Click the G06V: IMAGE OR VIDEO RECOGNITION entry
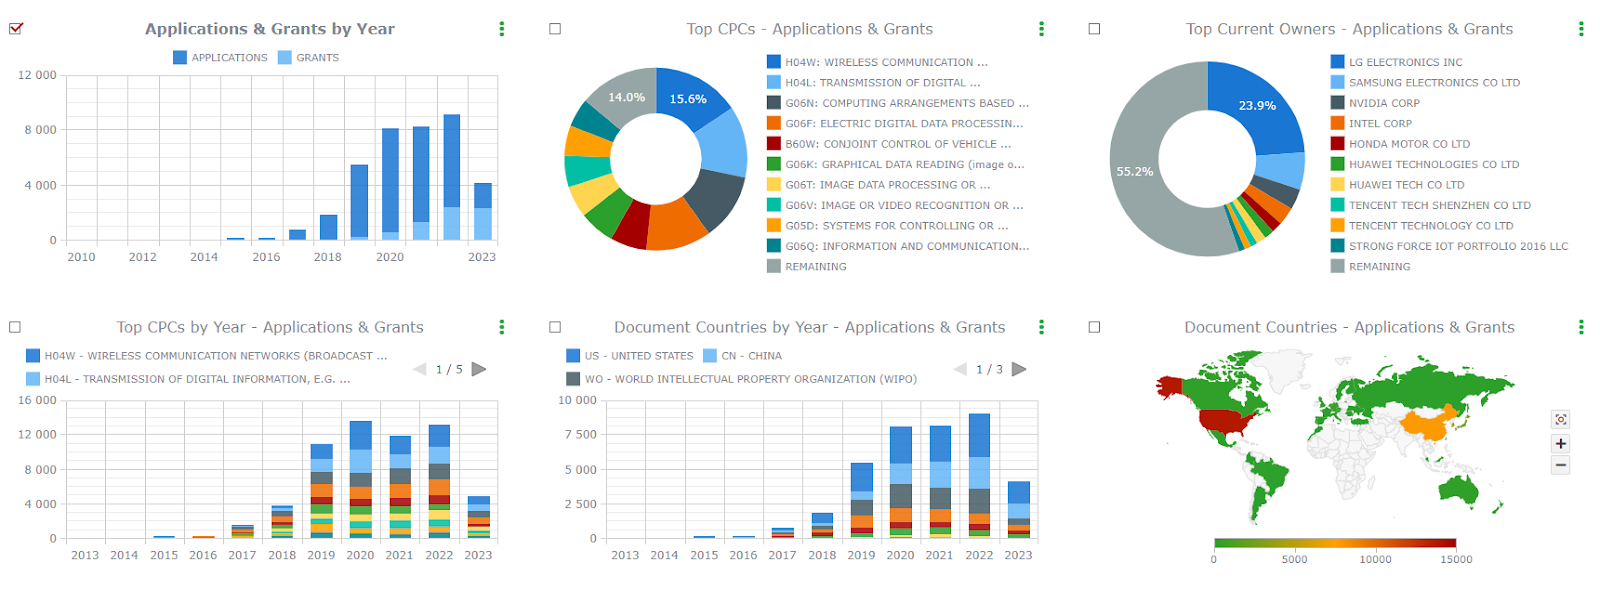Screen dimensions: 1600x602 tap(895, 206)
